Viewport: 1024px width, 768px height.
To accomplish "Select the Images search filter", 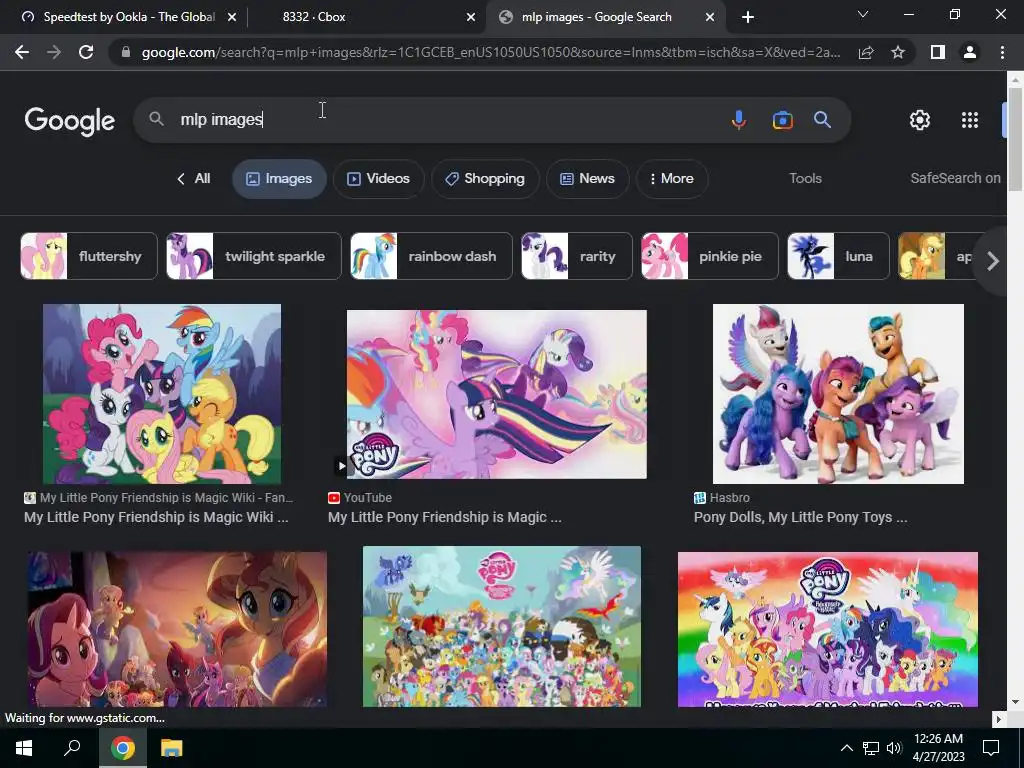I will 280,178.
